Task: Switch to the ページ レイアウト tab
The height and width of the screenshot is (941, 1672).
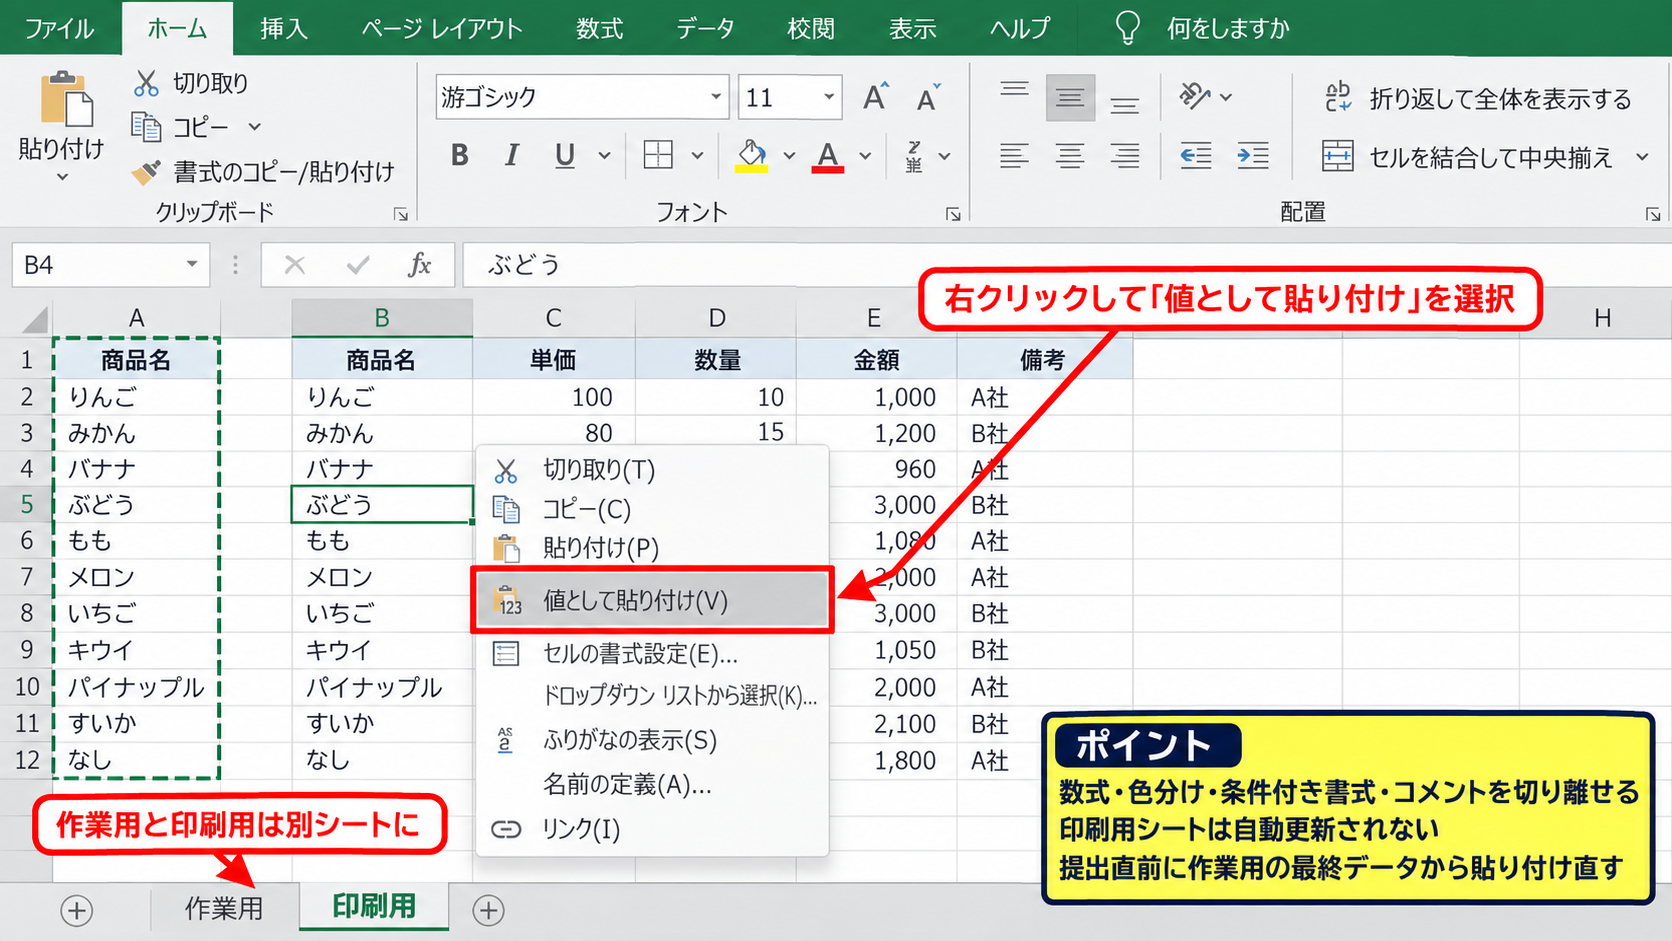Action: point(442,28)
